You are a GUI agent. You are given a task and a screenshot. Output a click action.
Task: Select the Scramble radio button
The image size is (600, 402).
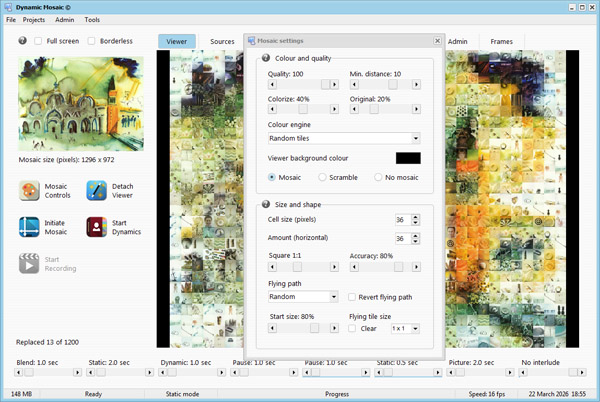(322, 177)
